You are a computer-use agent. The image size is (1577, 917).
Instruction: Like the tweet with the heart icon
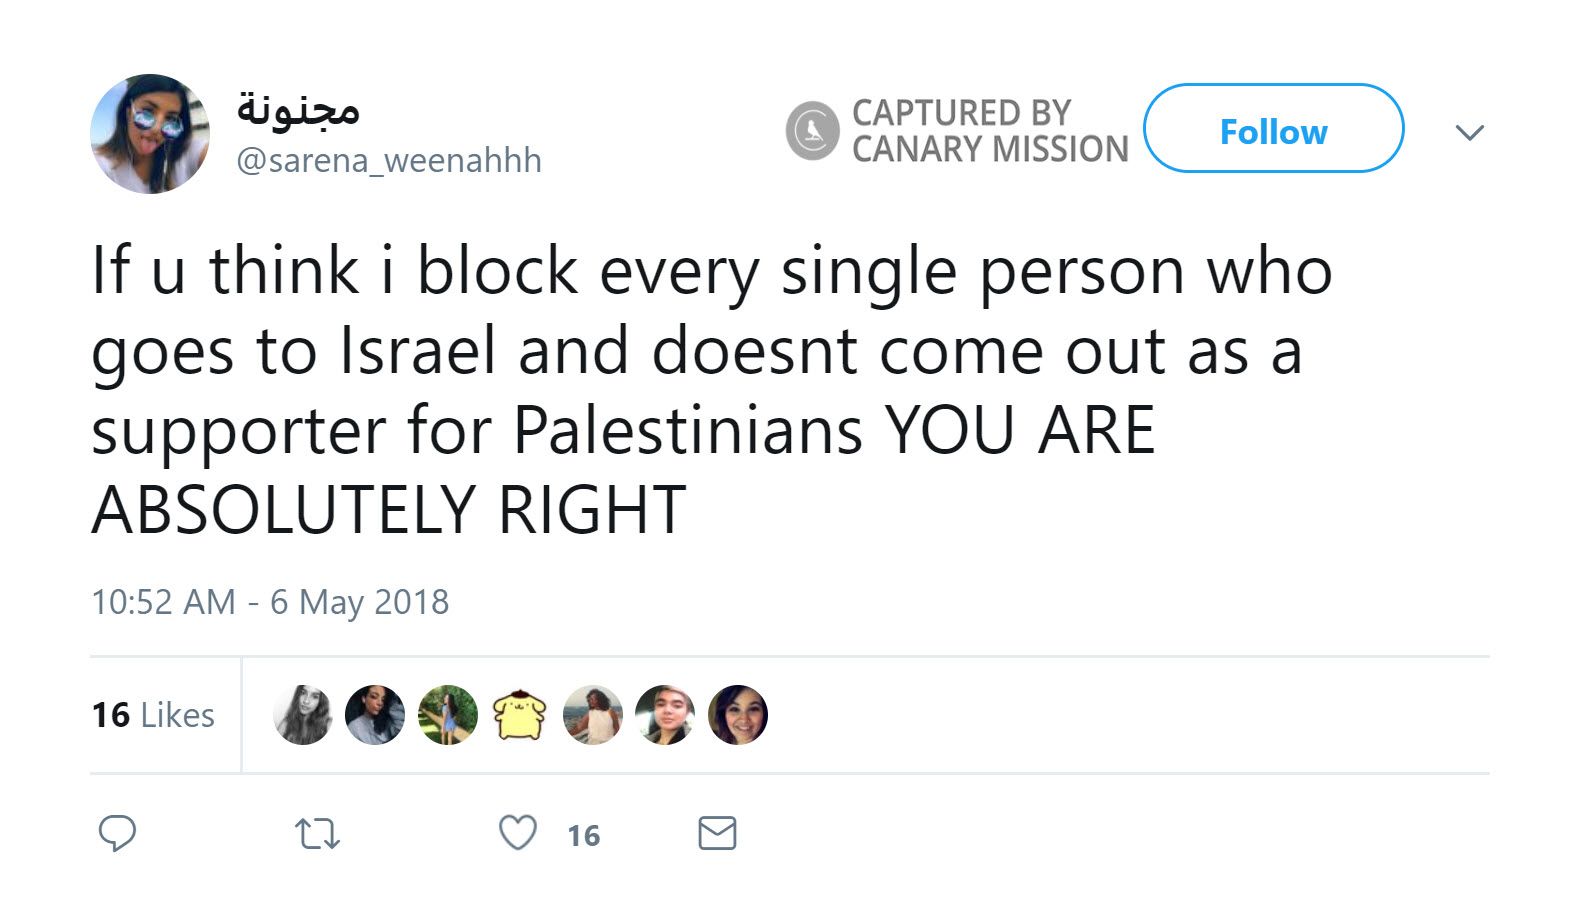(x=518, y=833)
